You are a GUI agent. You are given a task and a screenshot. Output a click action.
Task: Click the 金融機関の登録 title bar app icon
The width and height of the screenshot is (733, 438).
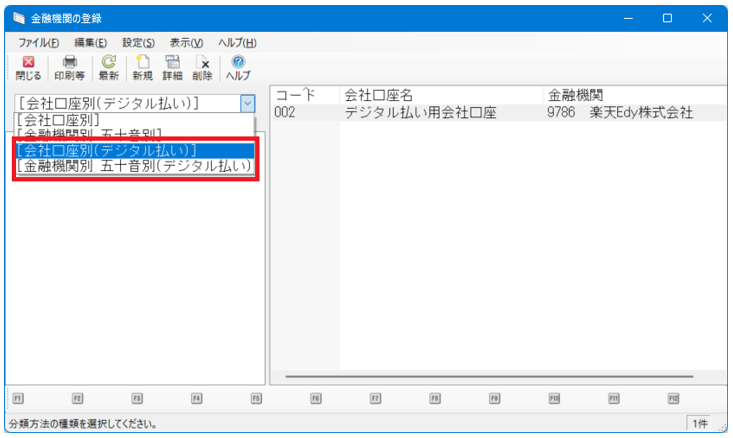[x=19, y=18]
